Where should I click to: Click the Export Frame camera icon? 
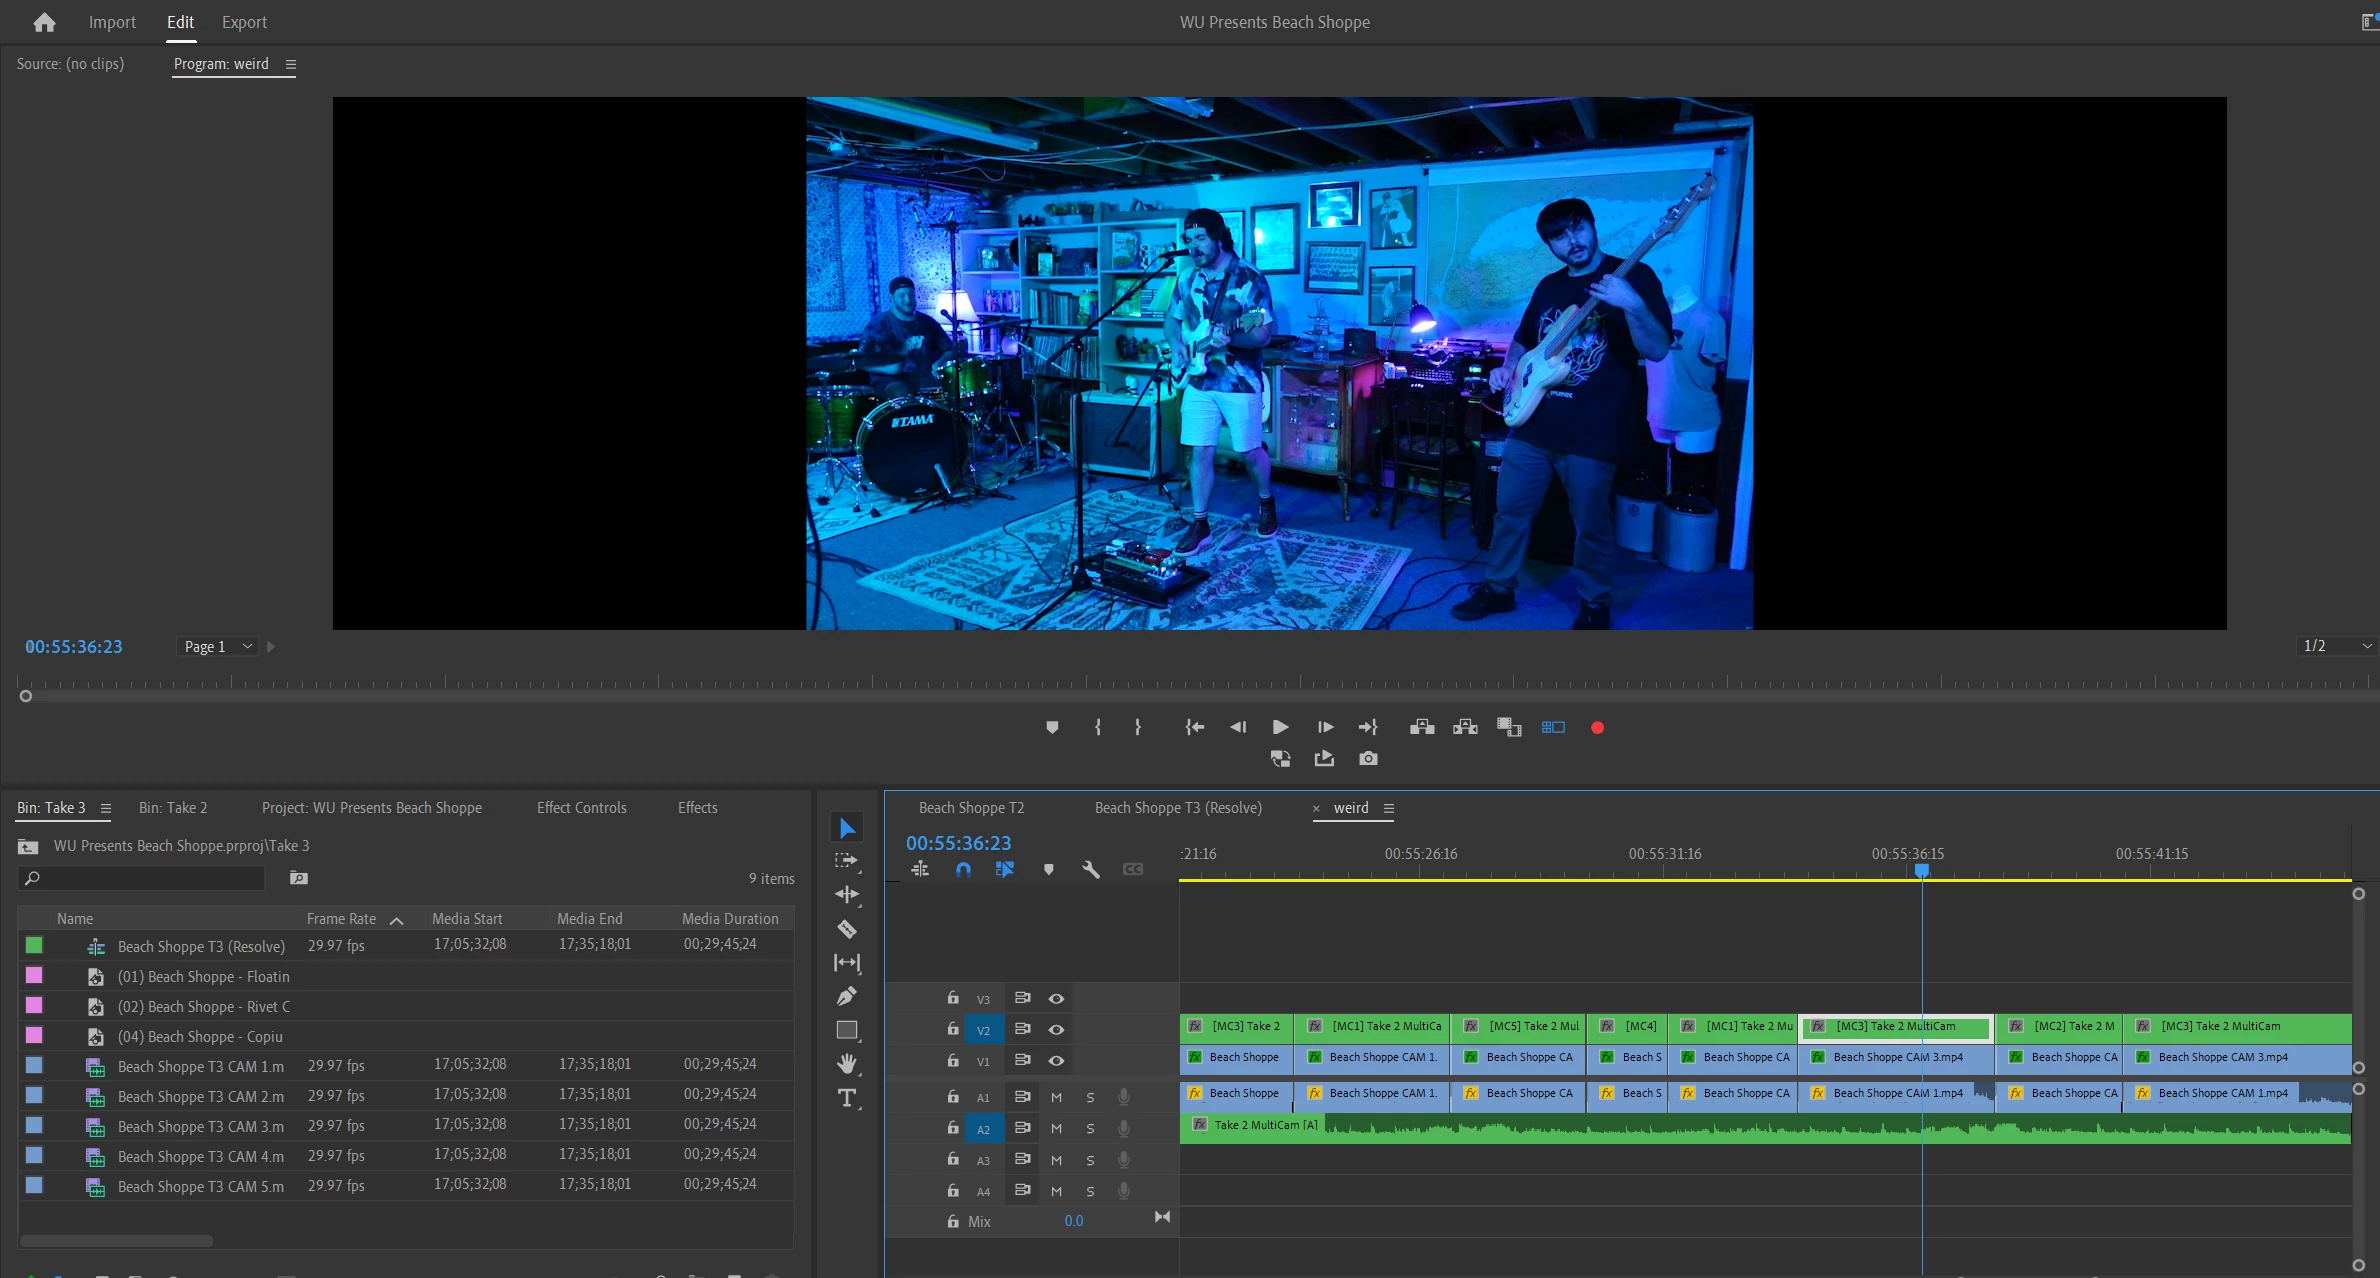[x=1368, y=759]
